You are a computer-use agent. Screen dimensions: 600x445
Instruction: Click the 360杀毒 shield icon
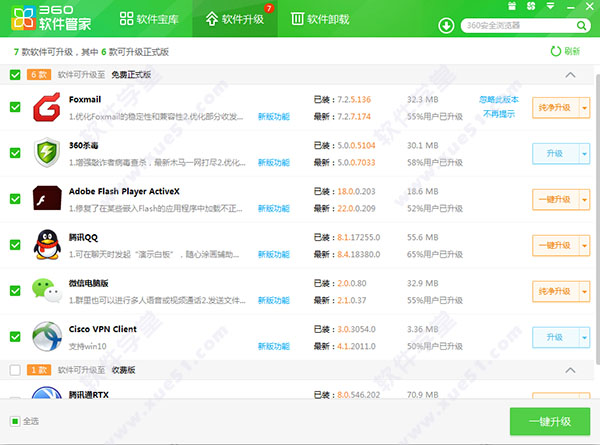click(x=47, y=153)
